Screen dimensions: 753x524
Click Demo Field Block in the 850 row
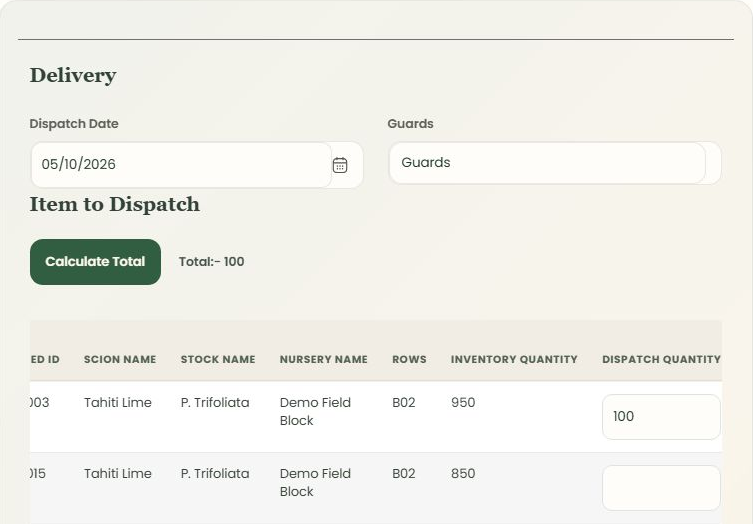point(316,483)
